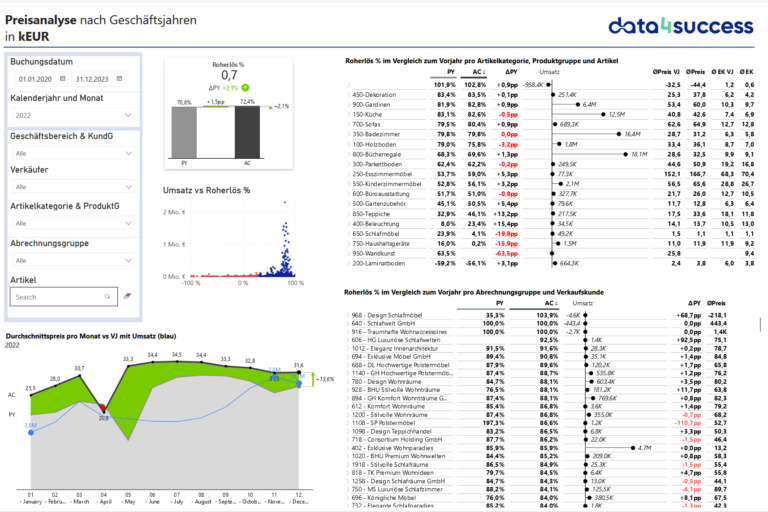Image resolution: width=768 pixels, height=512 pixels.
Task: Expand the 800-Bücherregale row
Action: pos(349,154)
